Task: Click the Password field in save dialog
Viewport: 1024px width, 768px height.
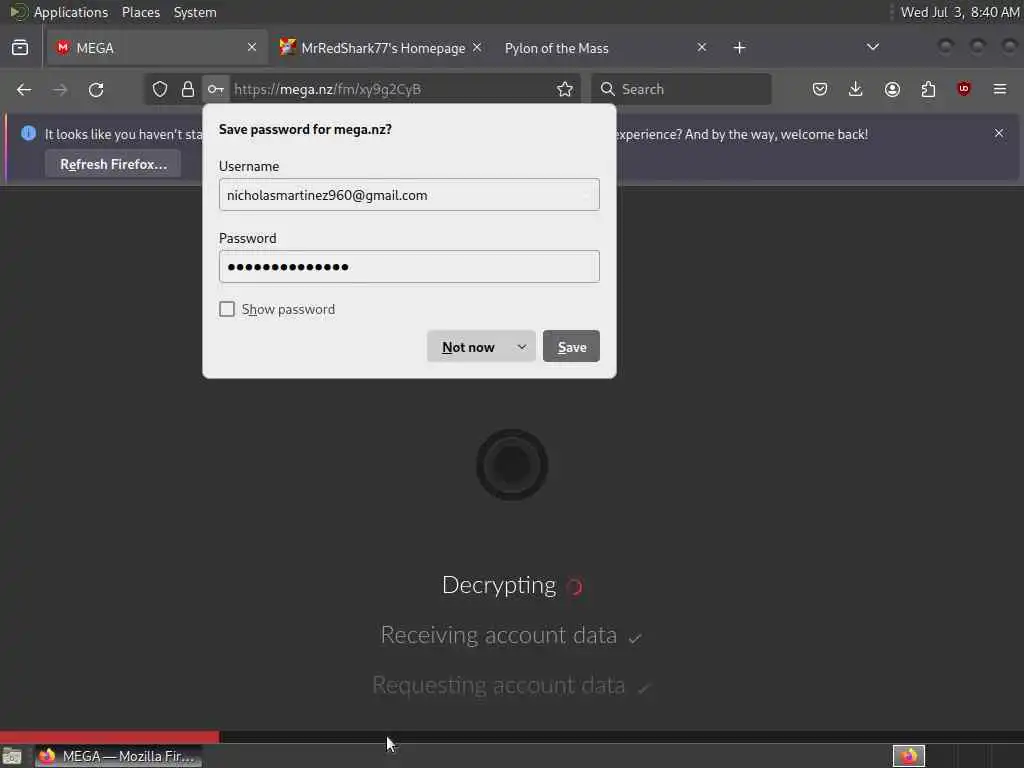Action: pos(409,266)
